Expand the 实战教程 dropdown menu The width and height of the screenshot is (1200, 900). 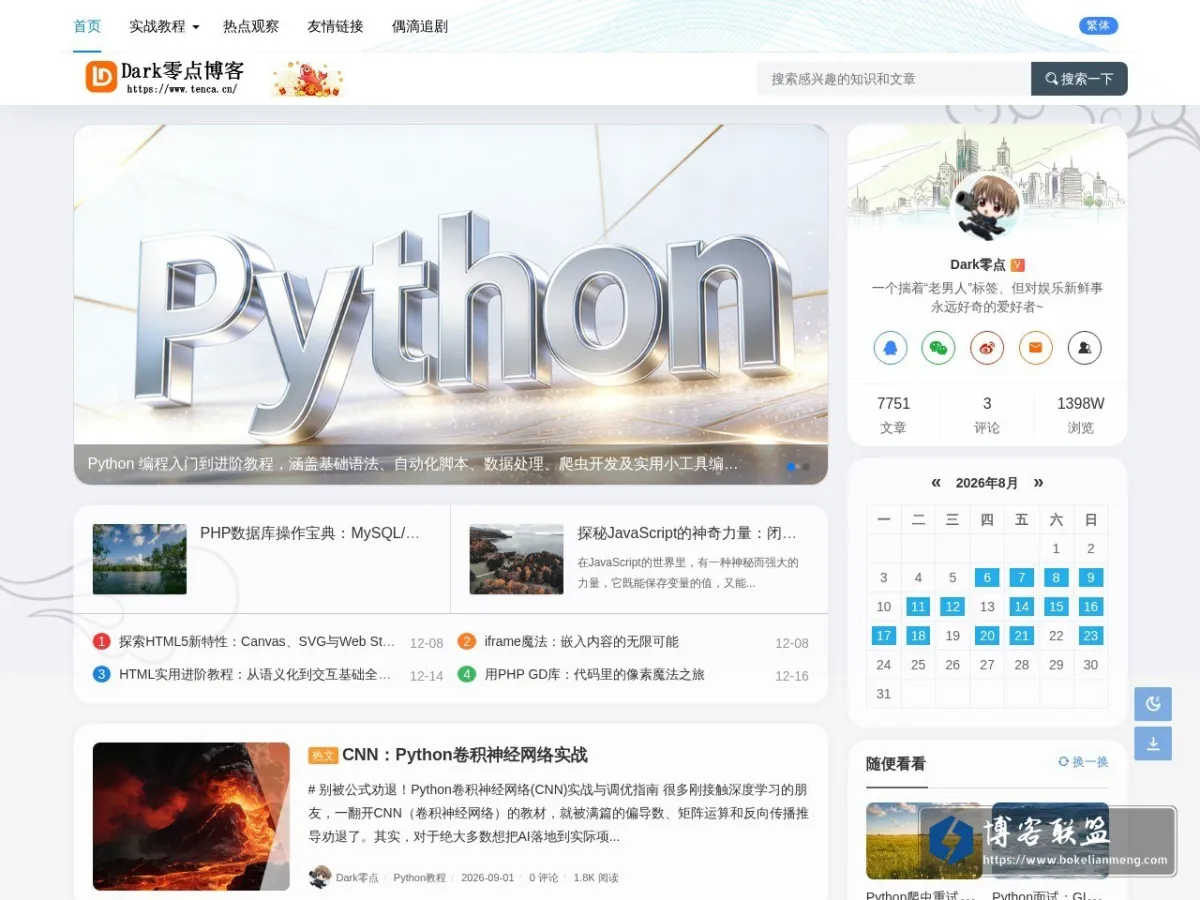(164, 27)
